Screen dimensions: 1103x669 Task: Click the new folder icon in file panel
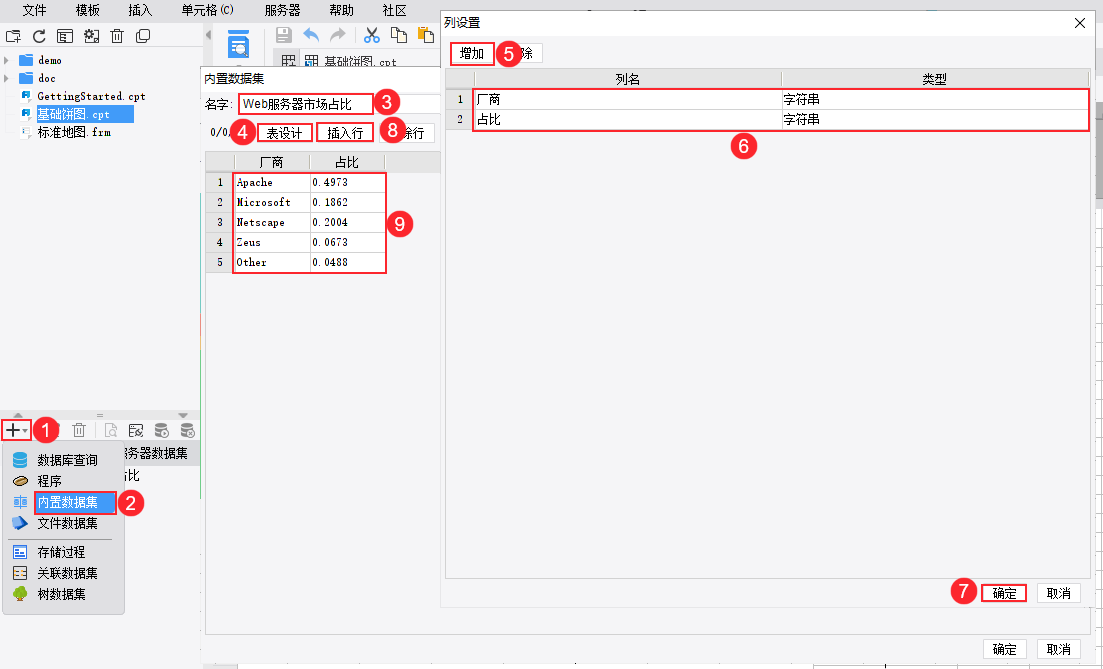tap(13, 36)
